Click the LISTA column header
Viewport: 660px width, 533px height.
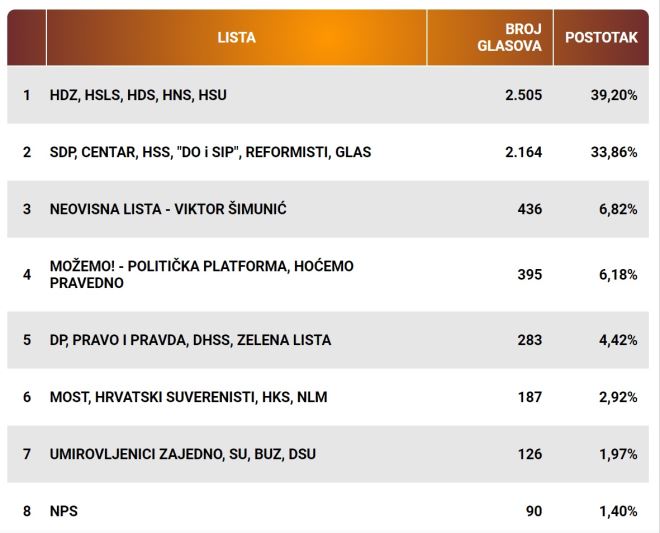coord(236,38)
